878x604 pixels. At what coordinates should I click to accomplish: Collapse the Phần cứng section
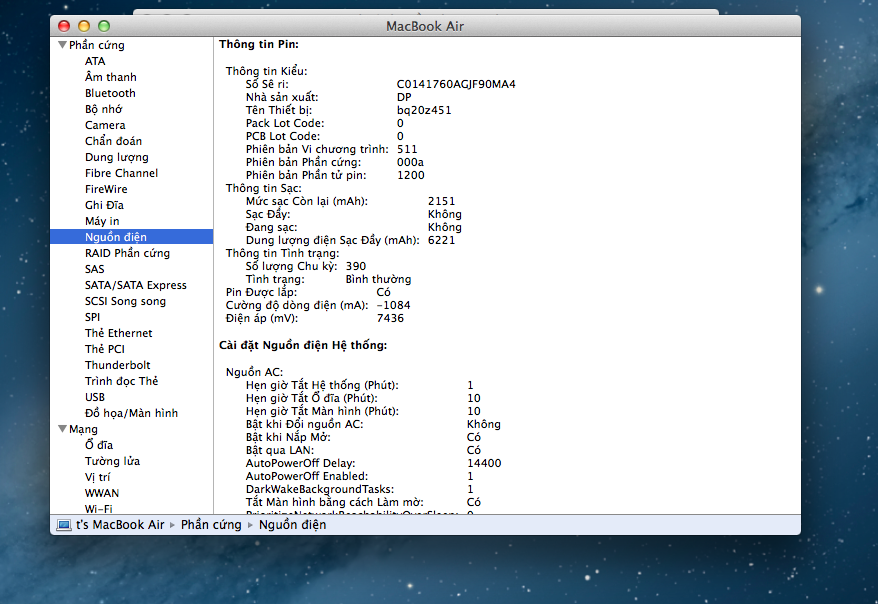tap(62, 45)
